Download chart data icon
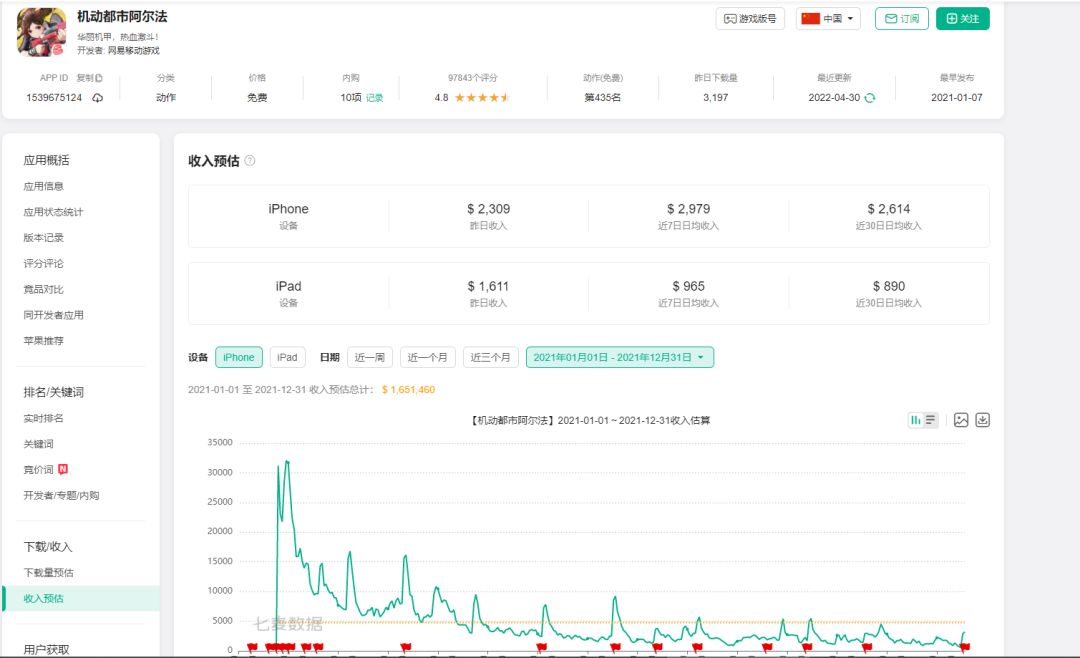 tap(983, 420)
